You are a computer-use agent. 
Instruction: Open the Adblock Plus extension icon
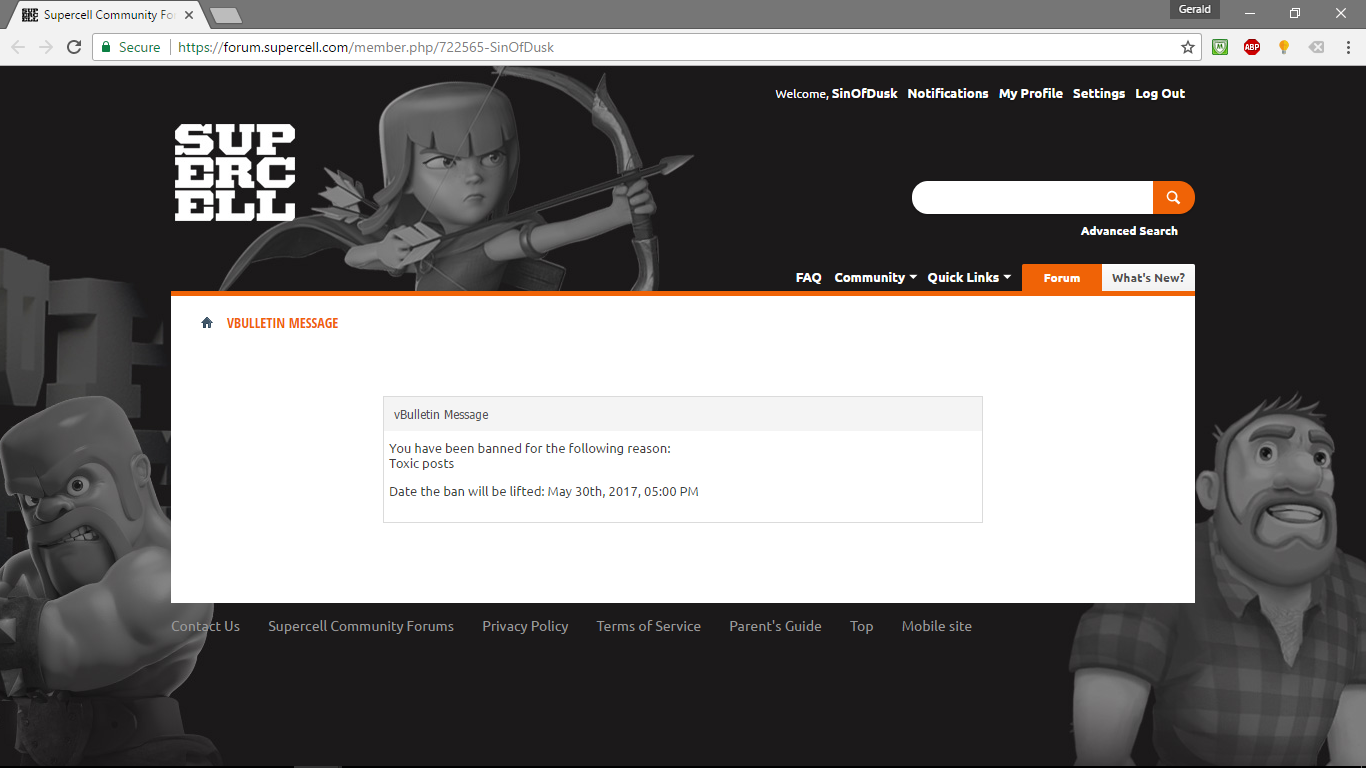tap(1252, 47)
